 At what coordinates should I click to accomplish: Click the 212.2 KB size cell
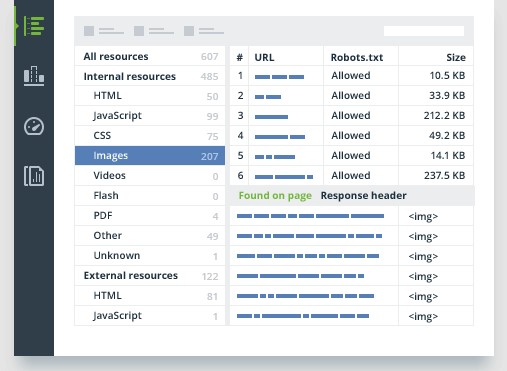pyautogui.click(x=444, y=116)
